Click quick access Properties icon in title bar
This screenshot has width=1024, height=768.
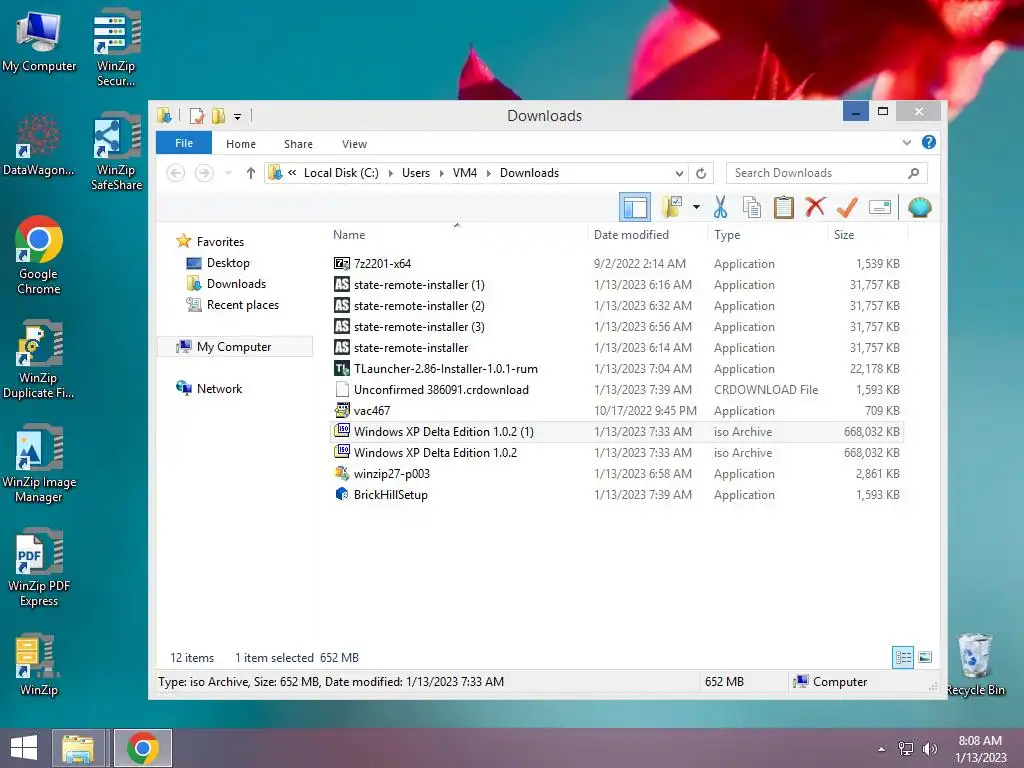[197, 116]
